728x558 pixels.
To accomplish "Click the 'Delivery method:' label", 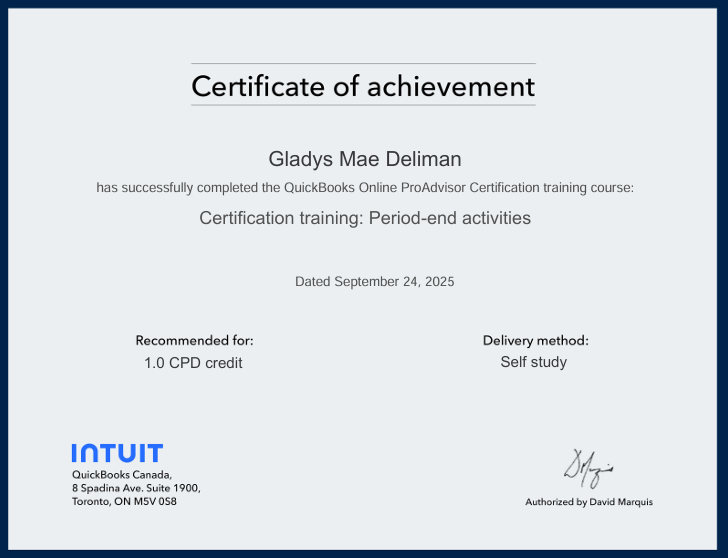I will point(536,341).
